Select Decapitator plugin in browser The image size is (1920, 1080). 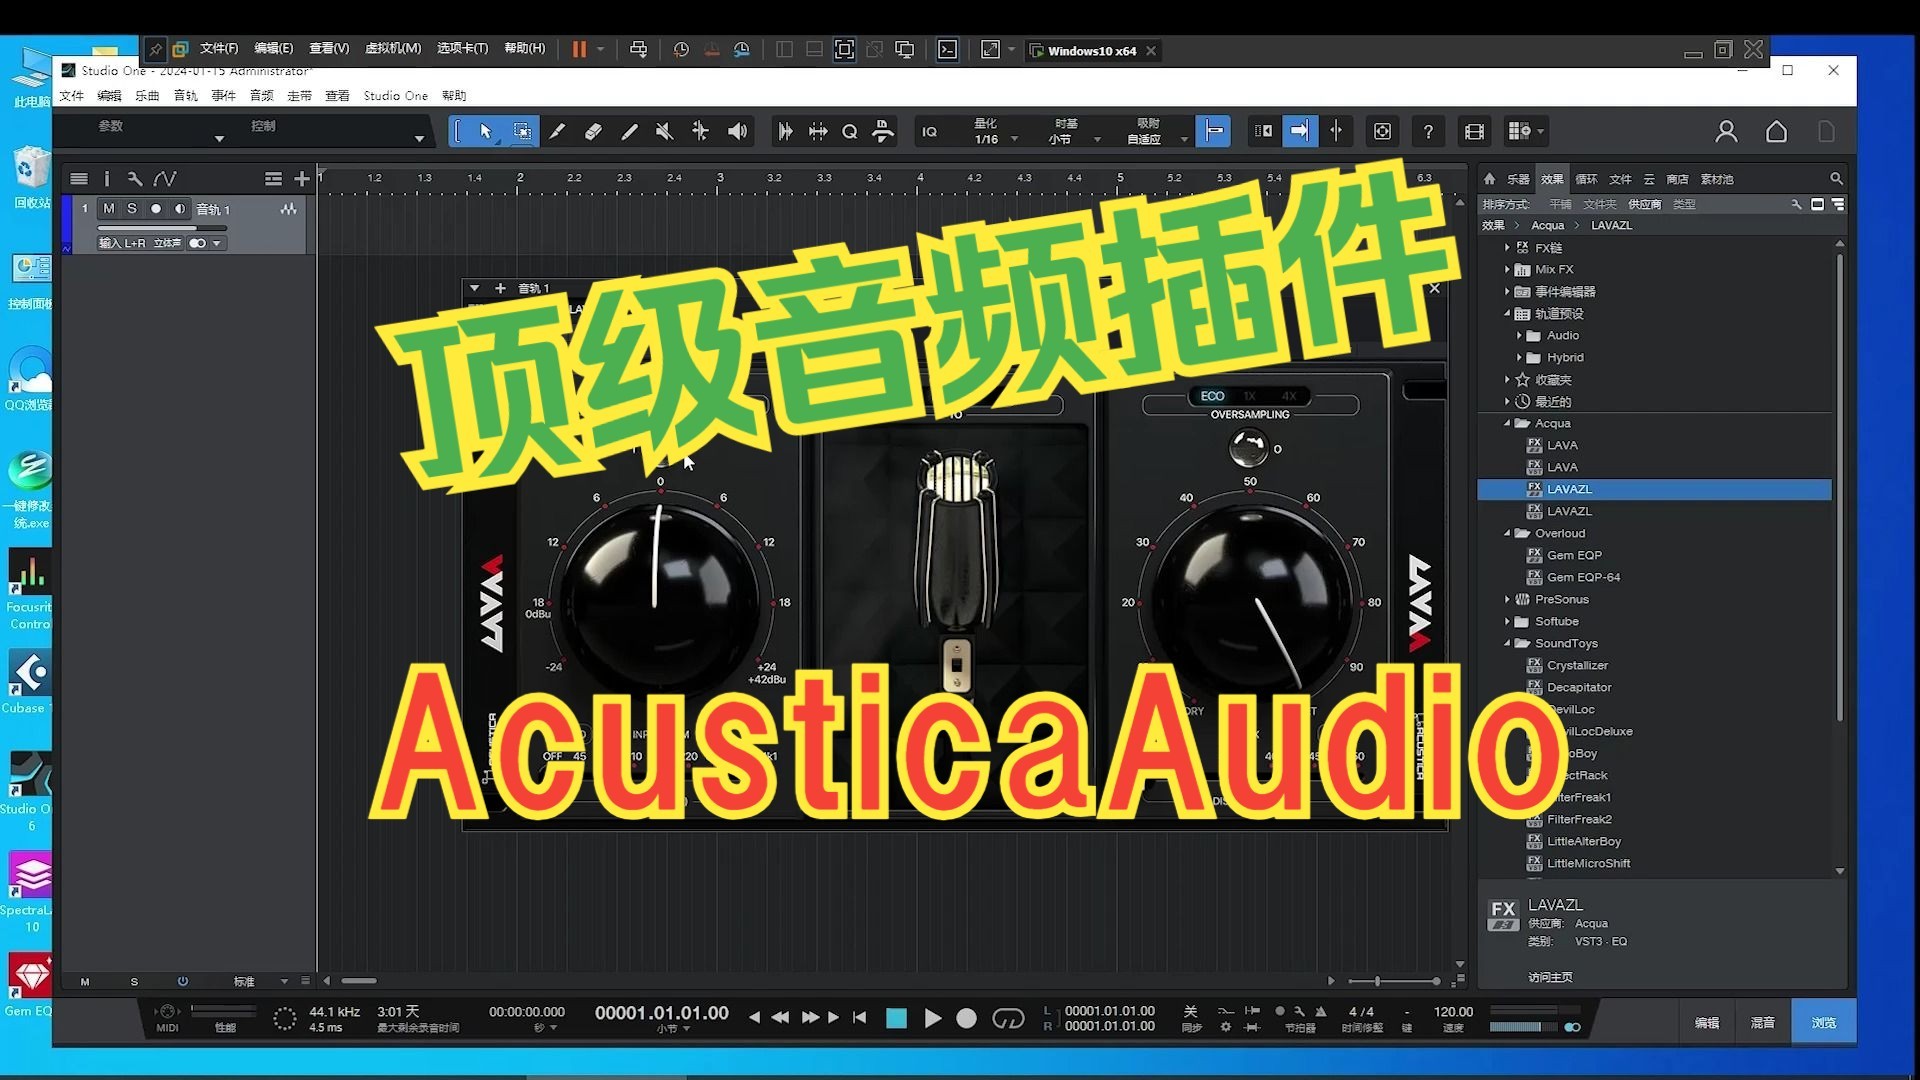1578,687
